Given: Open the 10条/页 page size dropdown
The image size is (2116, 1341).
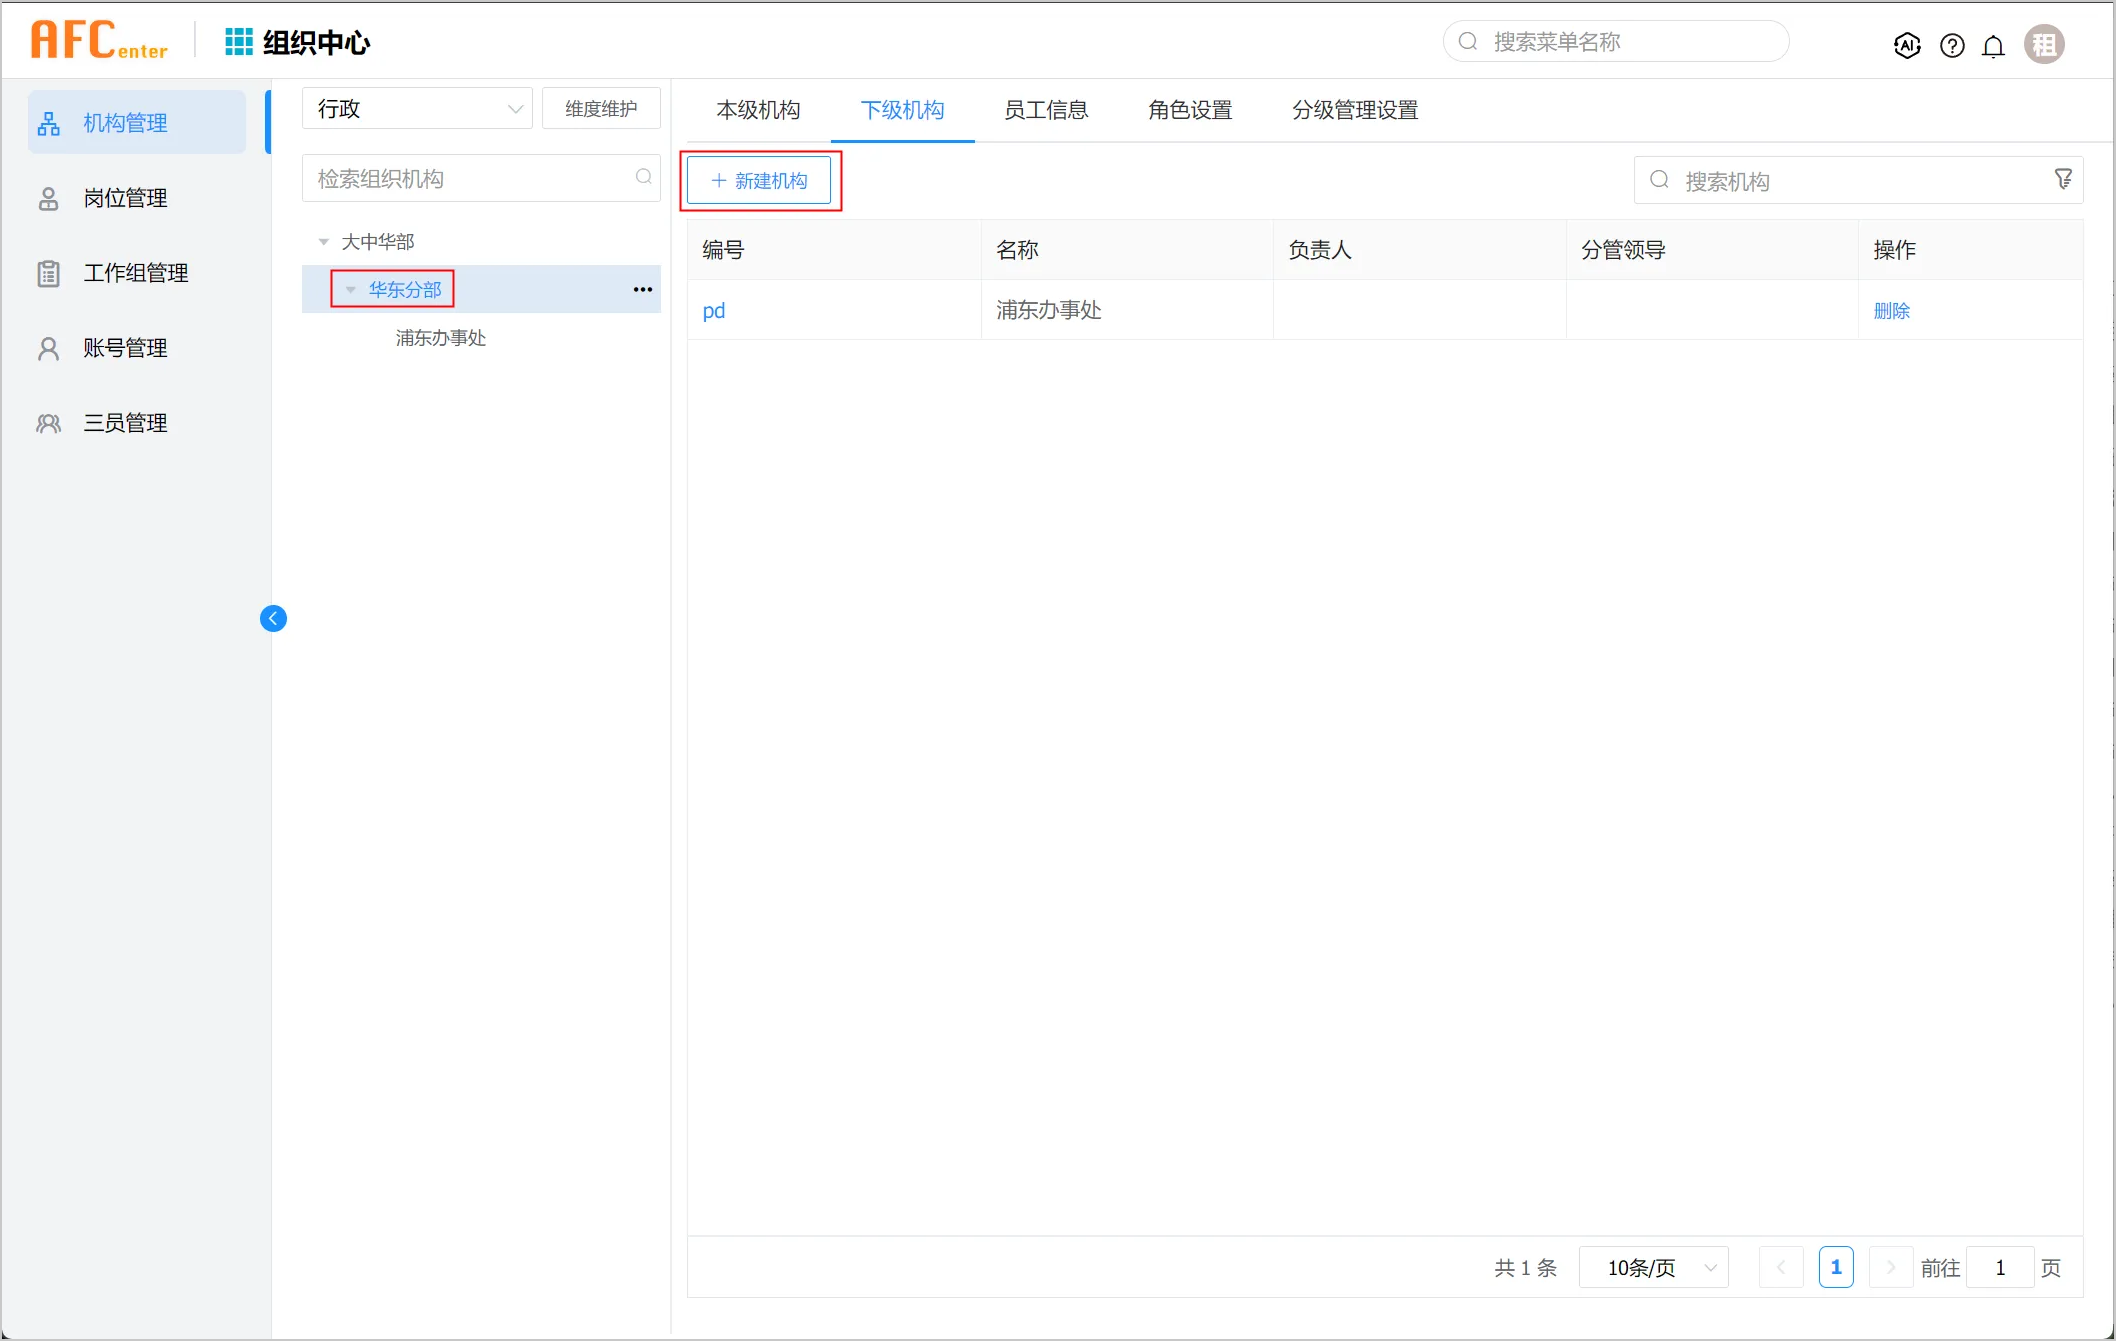Looking at the screenshot, I should (x=1654, y=1268).
